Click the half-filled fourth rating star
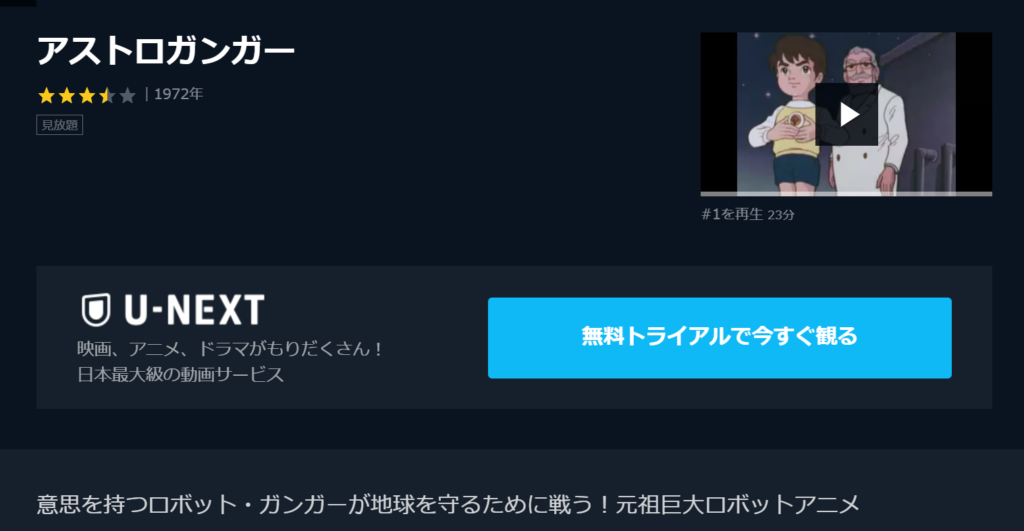The image size is (1024, 531). click(x=107, y=96)
